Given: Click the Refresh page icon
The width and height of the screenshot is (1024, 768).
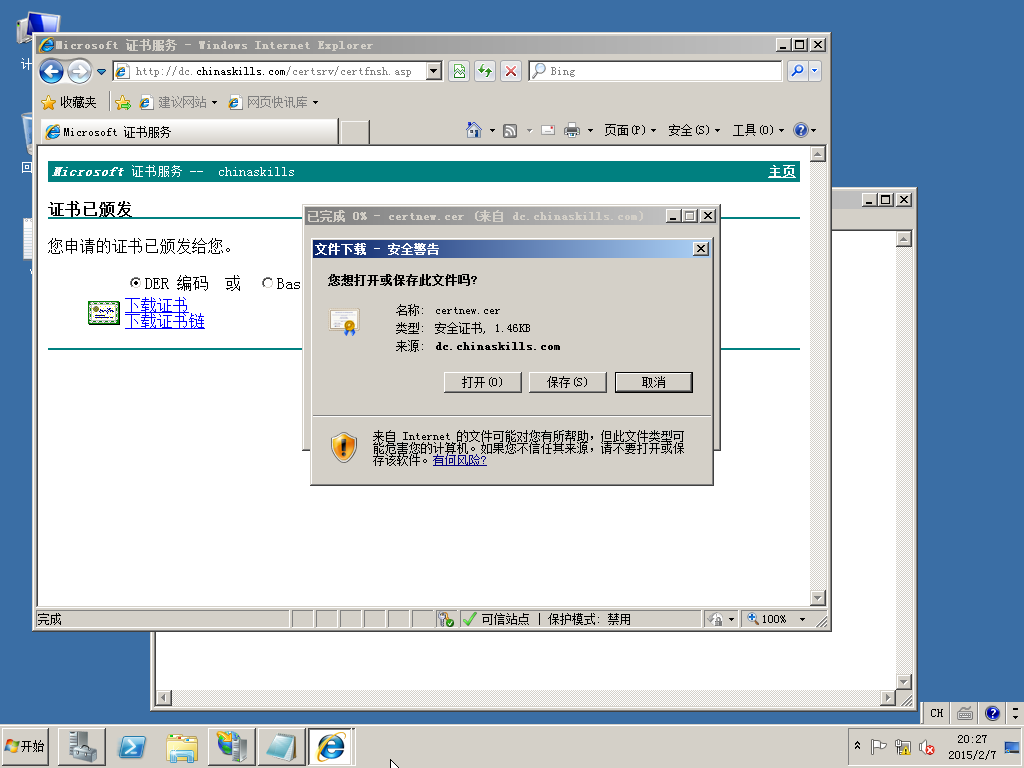Looking at the screenshot, I should tap(485, 71).
